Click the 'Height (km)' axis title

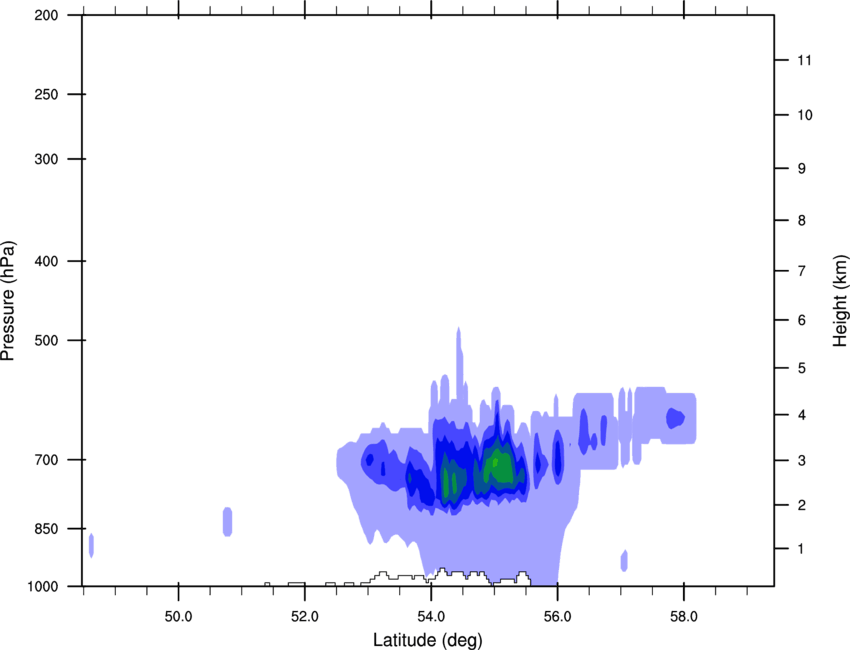(x=840, y=300)
